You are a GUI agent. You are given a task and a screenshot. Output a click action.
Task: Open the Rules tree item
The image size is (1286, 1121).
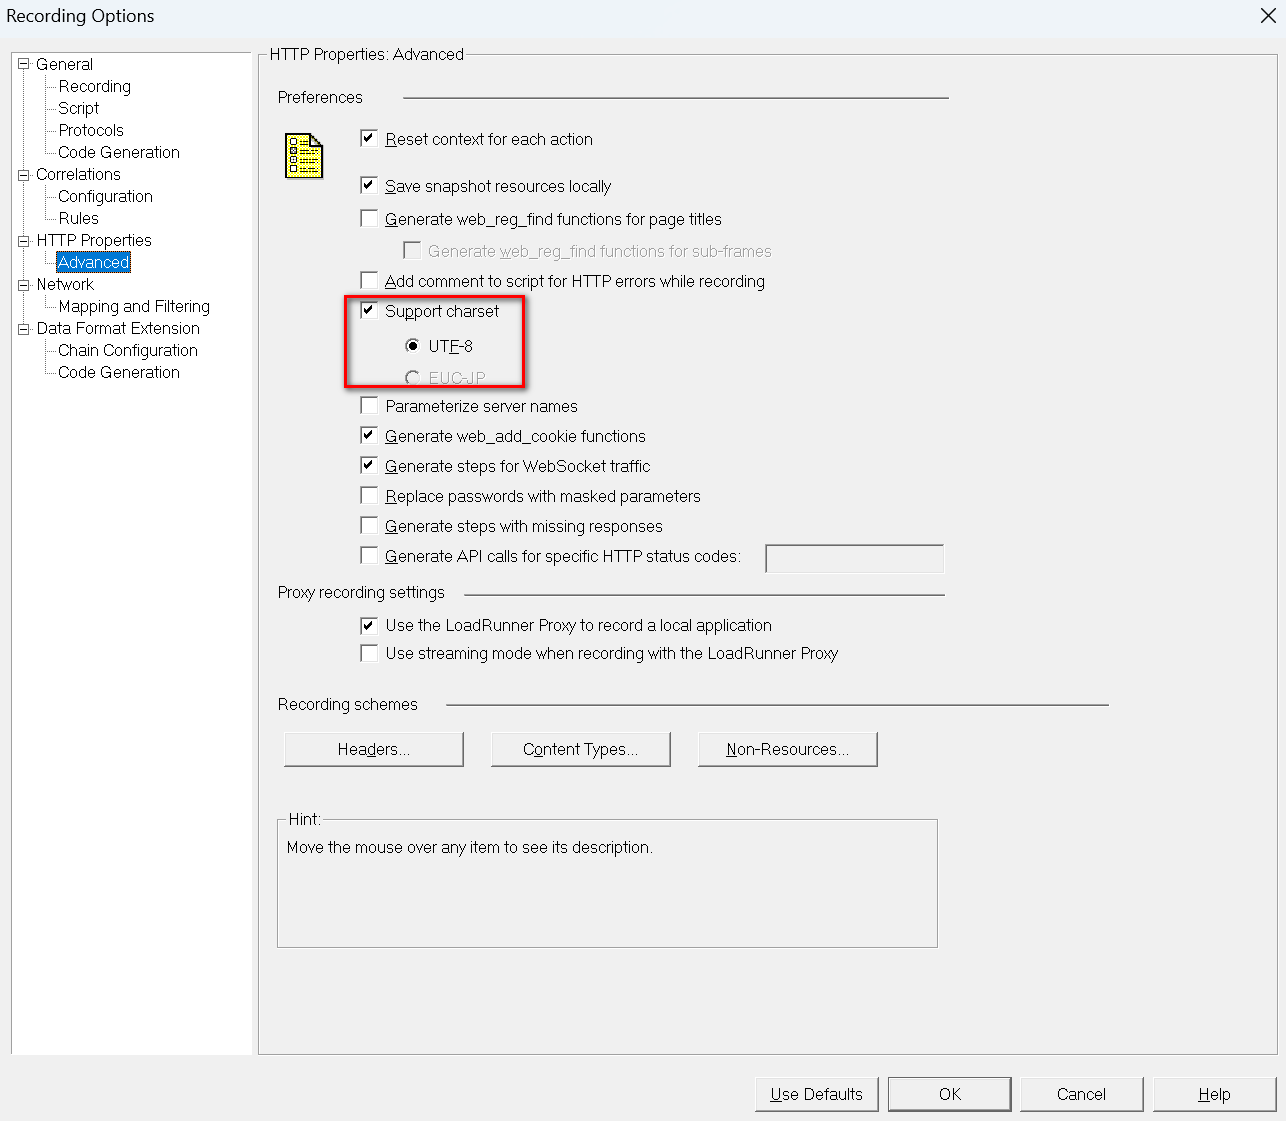(x=78, y=218)
